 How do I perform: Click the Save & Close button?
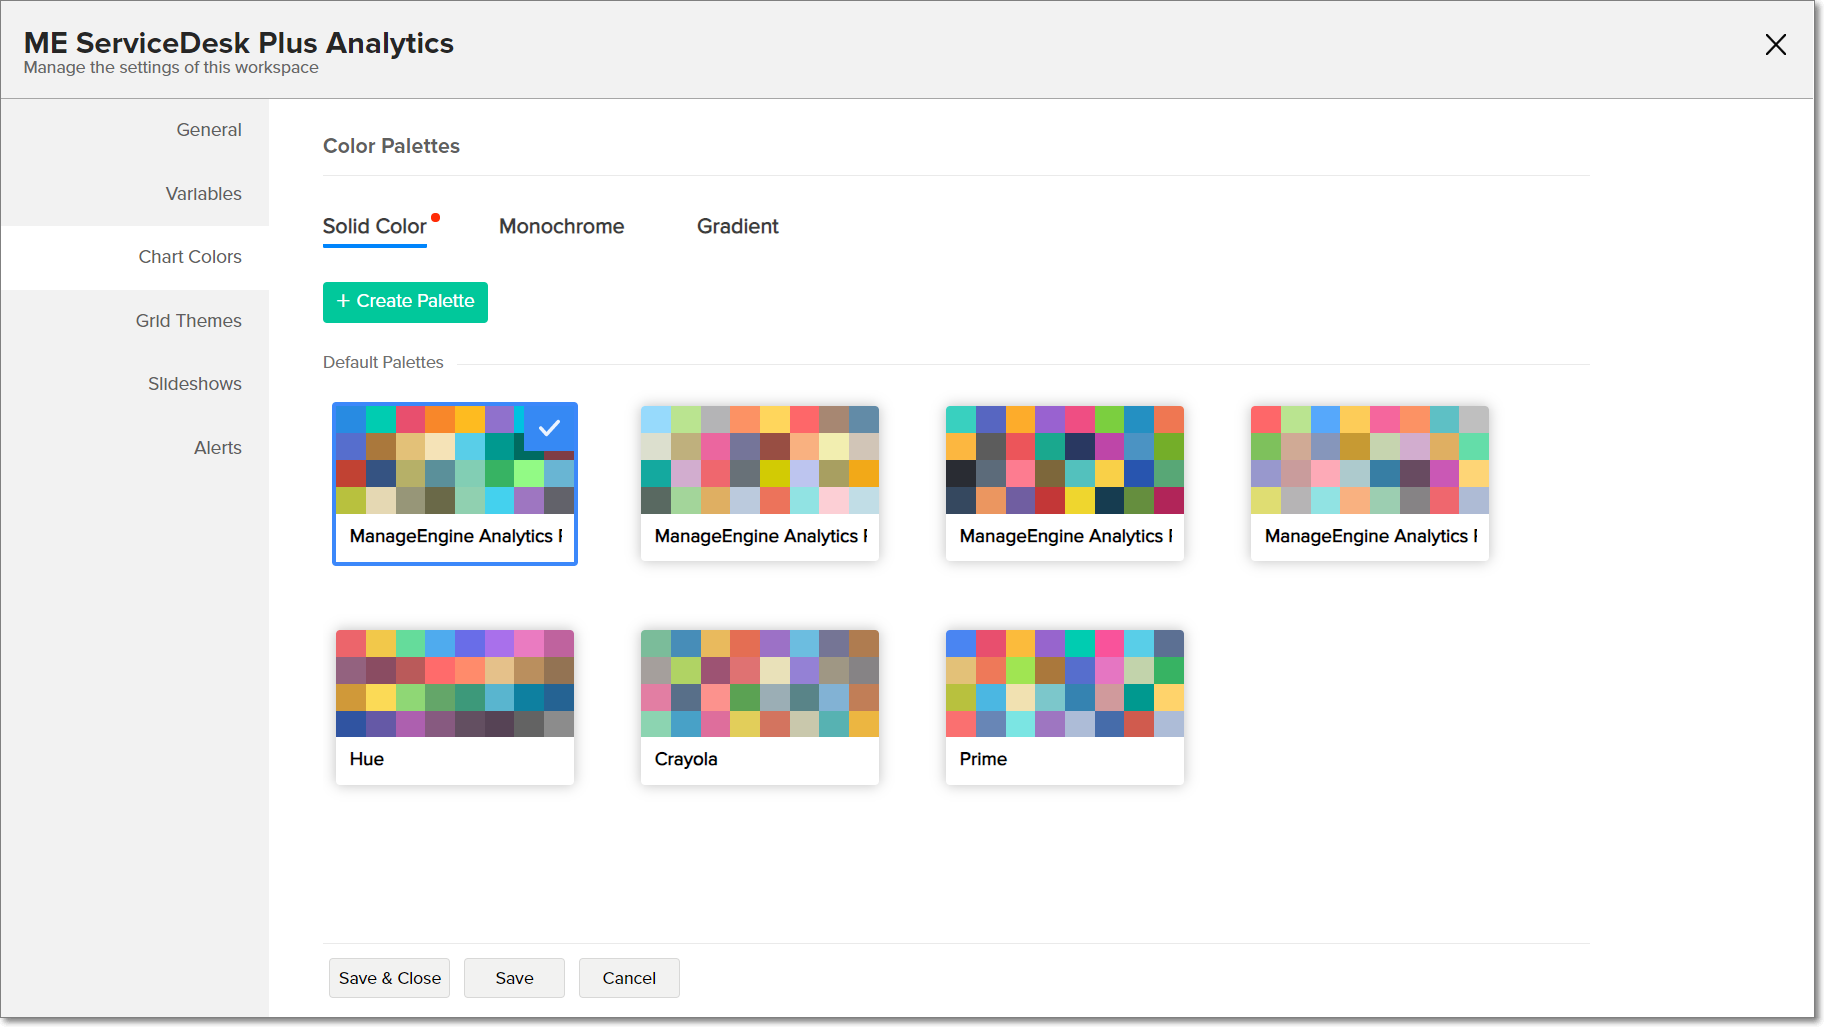pos(389,978)
